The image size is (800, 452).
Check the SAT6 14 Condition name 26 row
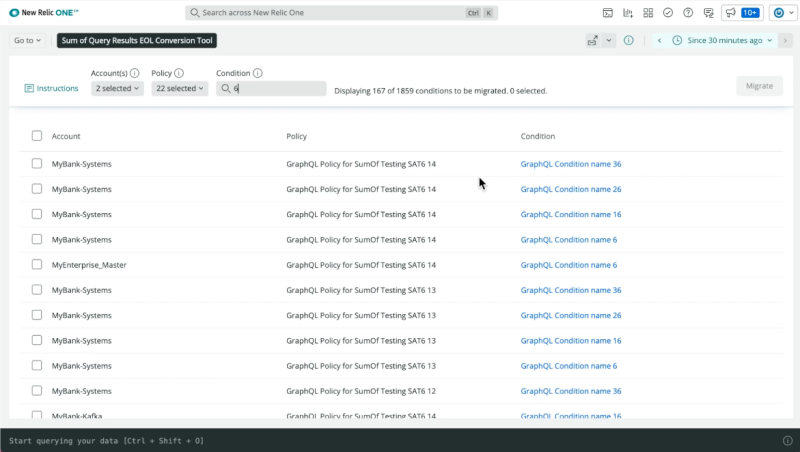pyautogui.click(x=37, y=189)
